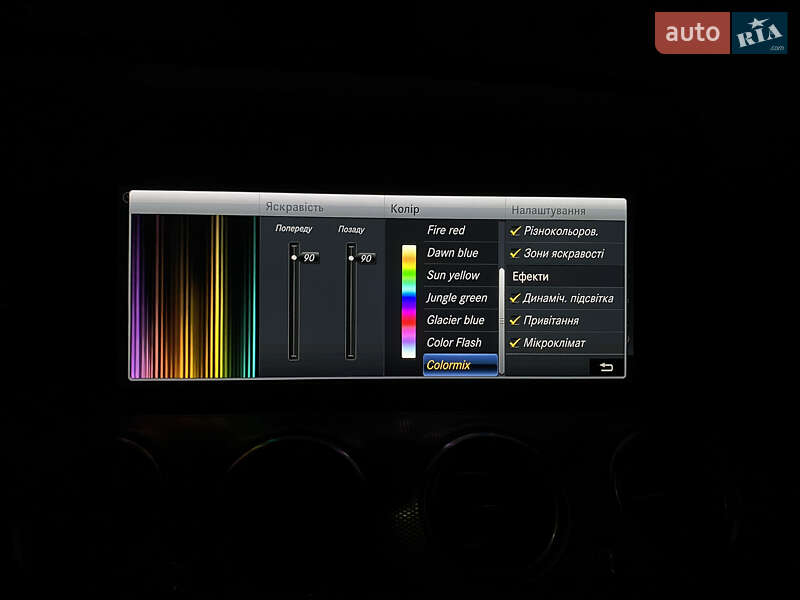Pick the Sun yellow color
800x600 pixels.
(x=454, y=276)
